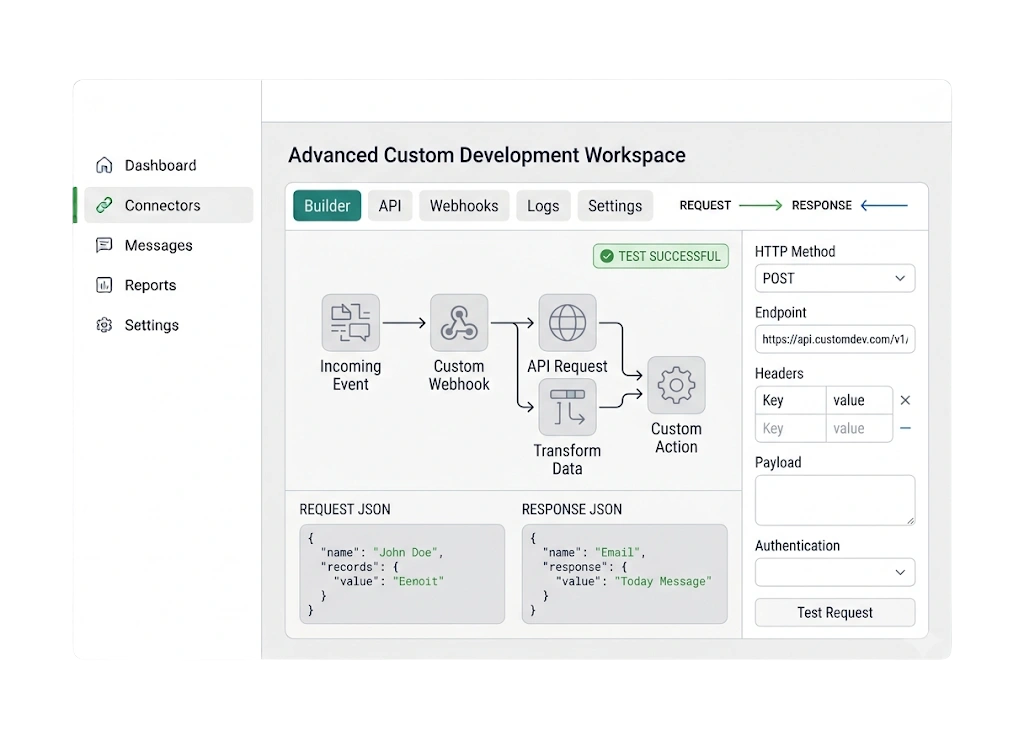Click the "John Doe" value in Request JSON
This screenshot has width=1024, height=741.
405,552
